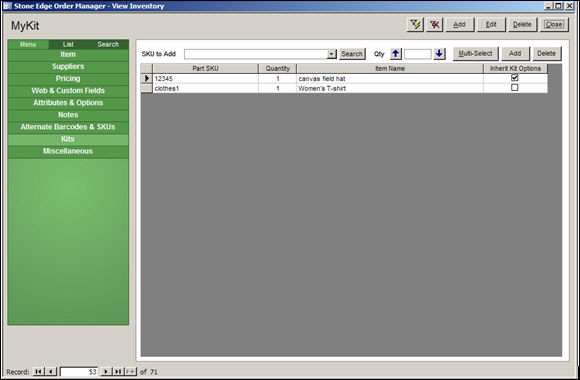
Task: Check Inherit Kit Options for Women's T-shirt
Action: point(515,88)
